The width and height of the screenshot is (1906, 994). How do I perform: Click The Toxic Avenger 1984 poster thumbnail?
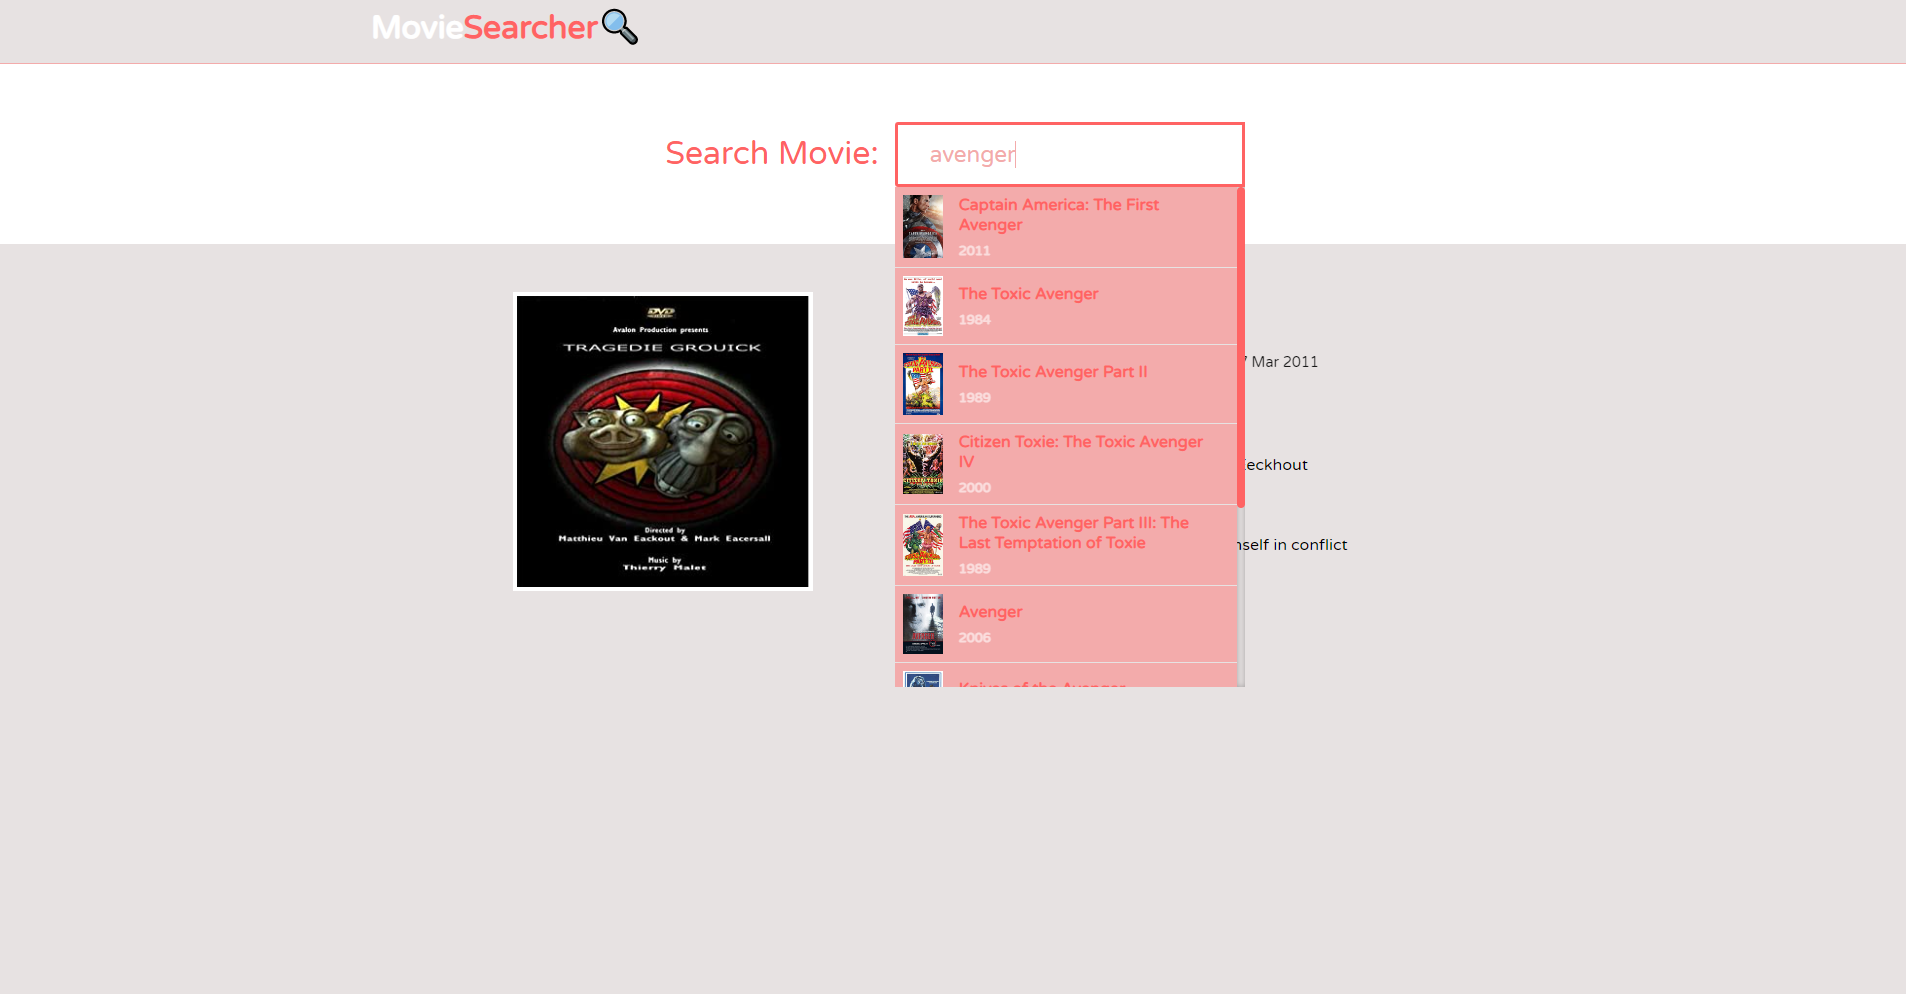(923, 306)
